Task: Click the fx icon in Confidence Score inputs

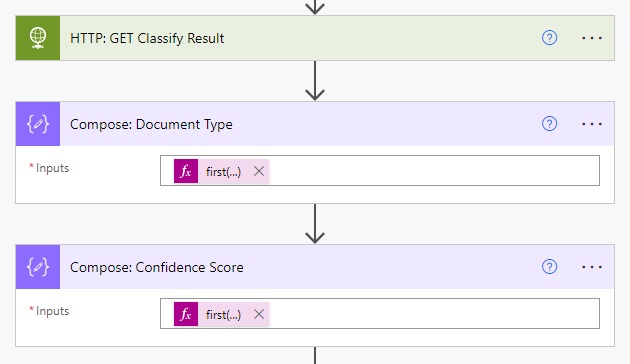Action: click(186, 314)
